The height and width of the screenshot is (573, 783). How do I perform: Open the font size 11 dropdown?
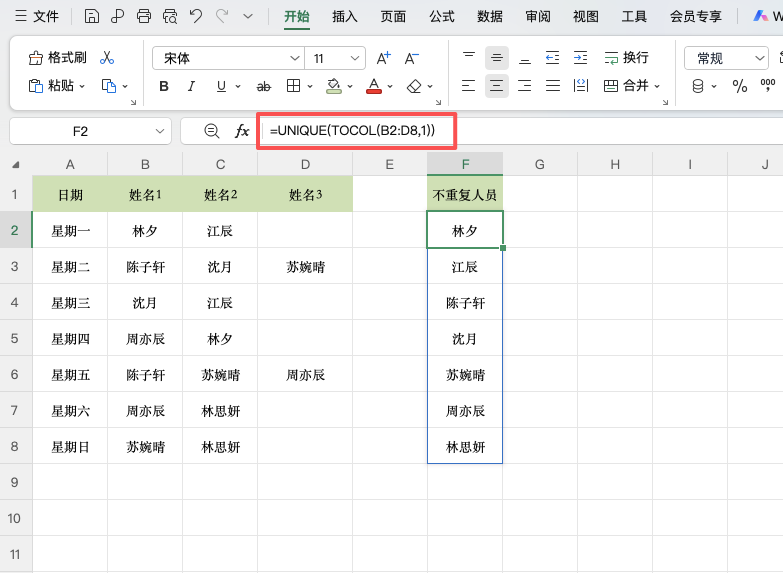[x=355, y=58]
